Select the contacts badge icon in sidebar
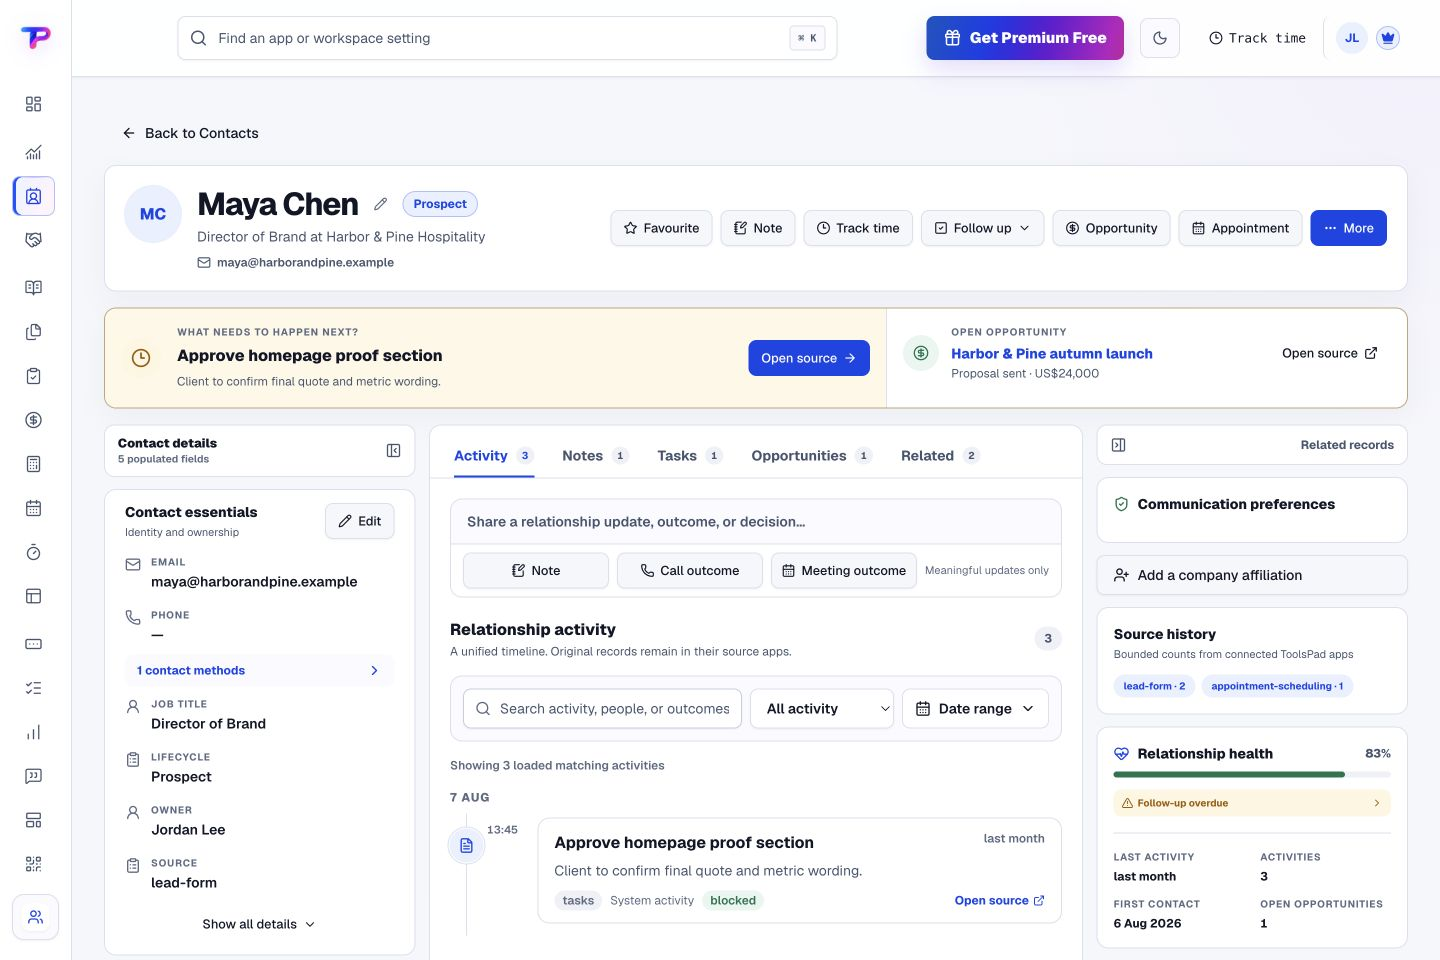 [x=34, y=196]
